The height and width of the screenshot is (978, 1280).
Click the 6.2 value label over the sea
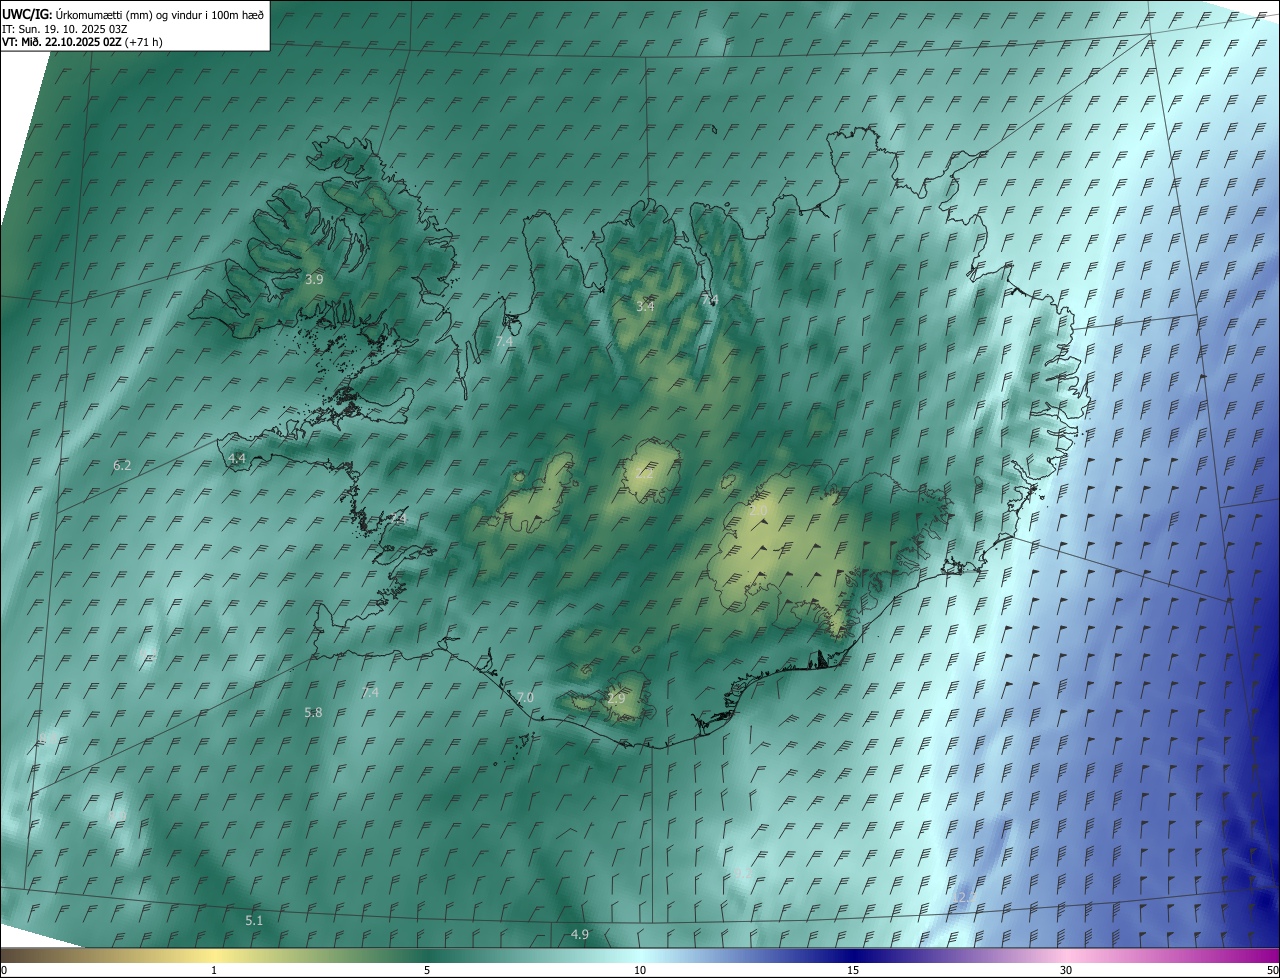[x=122, y=465]
